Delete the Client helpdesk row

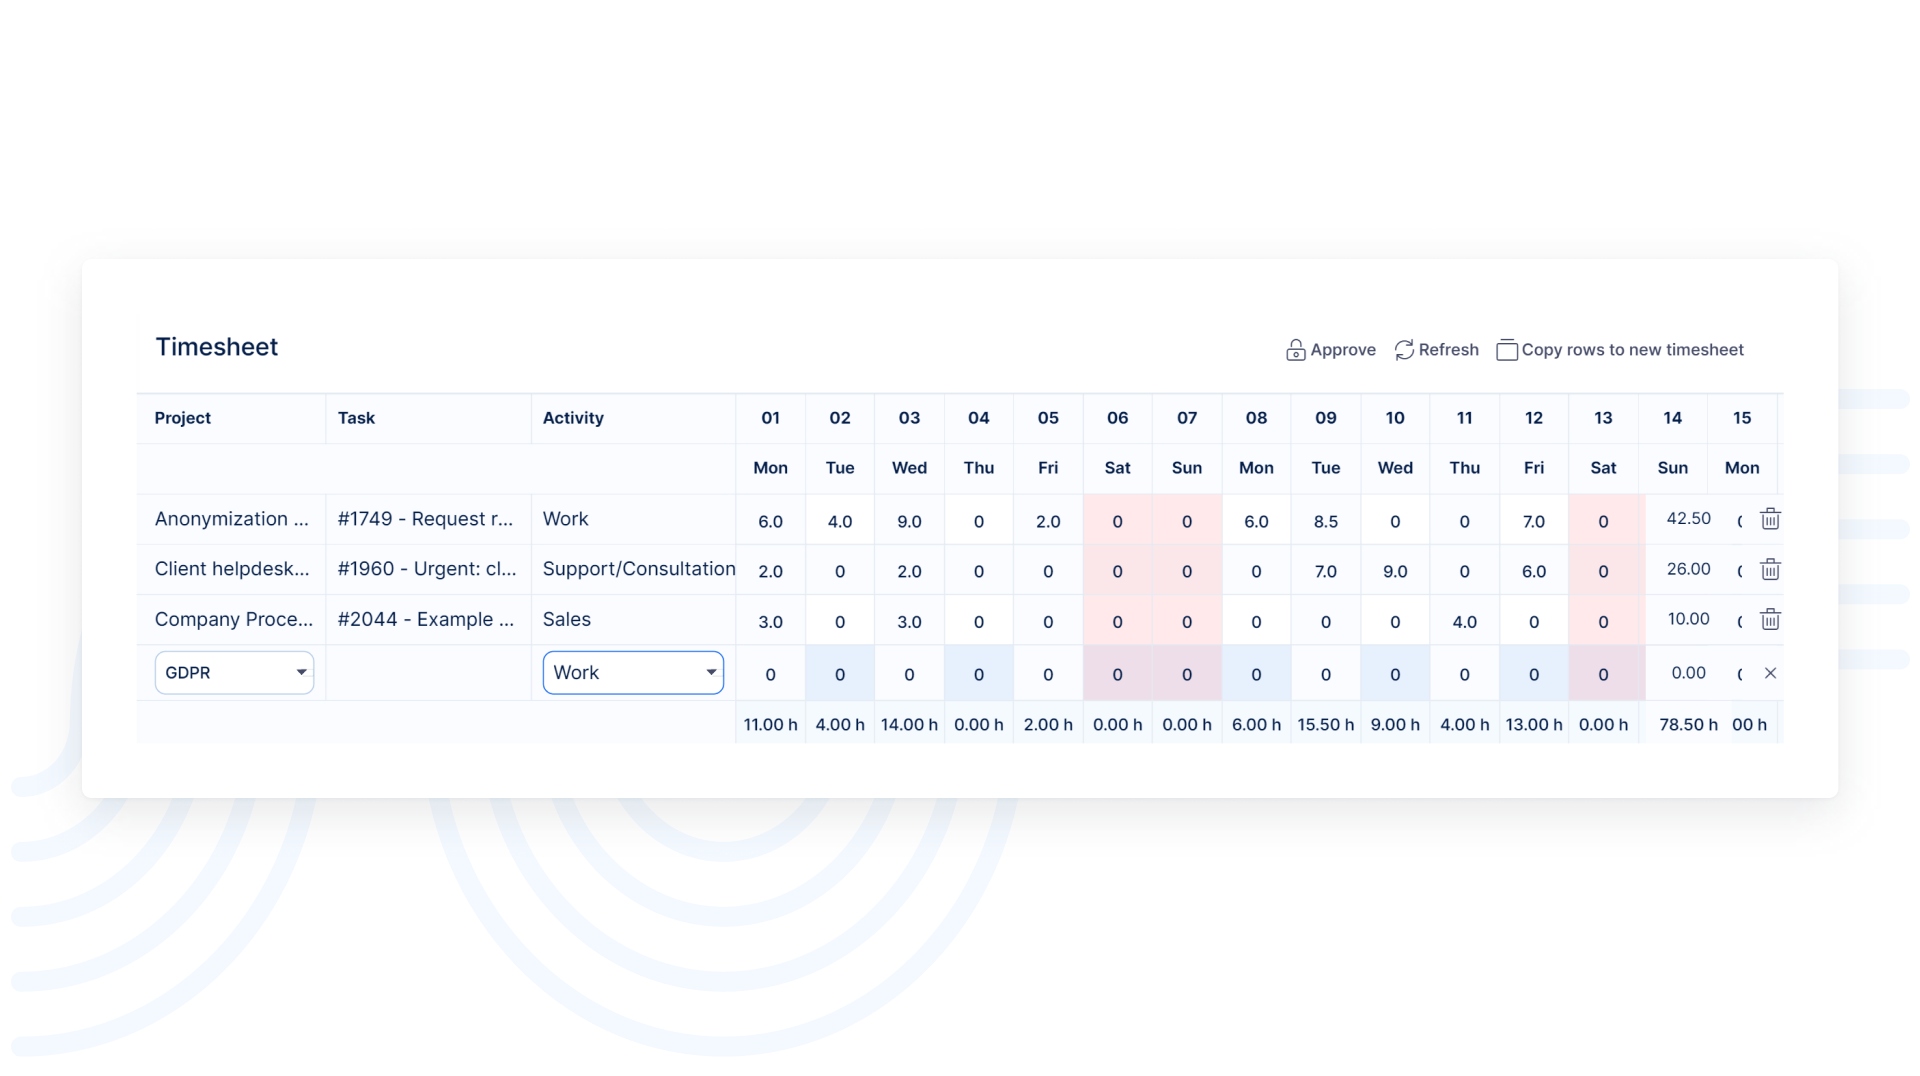(1770, 570)
